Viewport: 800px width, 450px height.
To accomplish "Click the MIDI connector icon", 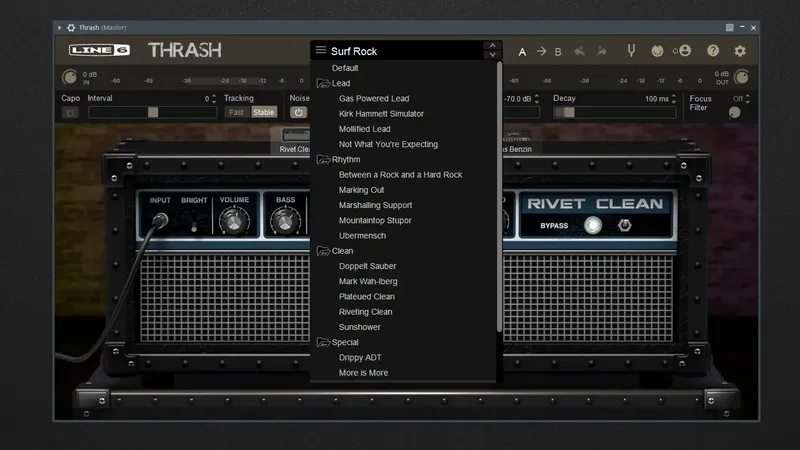I will pyautogui.click(x=658, y=51).
